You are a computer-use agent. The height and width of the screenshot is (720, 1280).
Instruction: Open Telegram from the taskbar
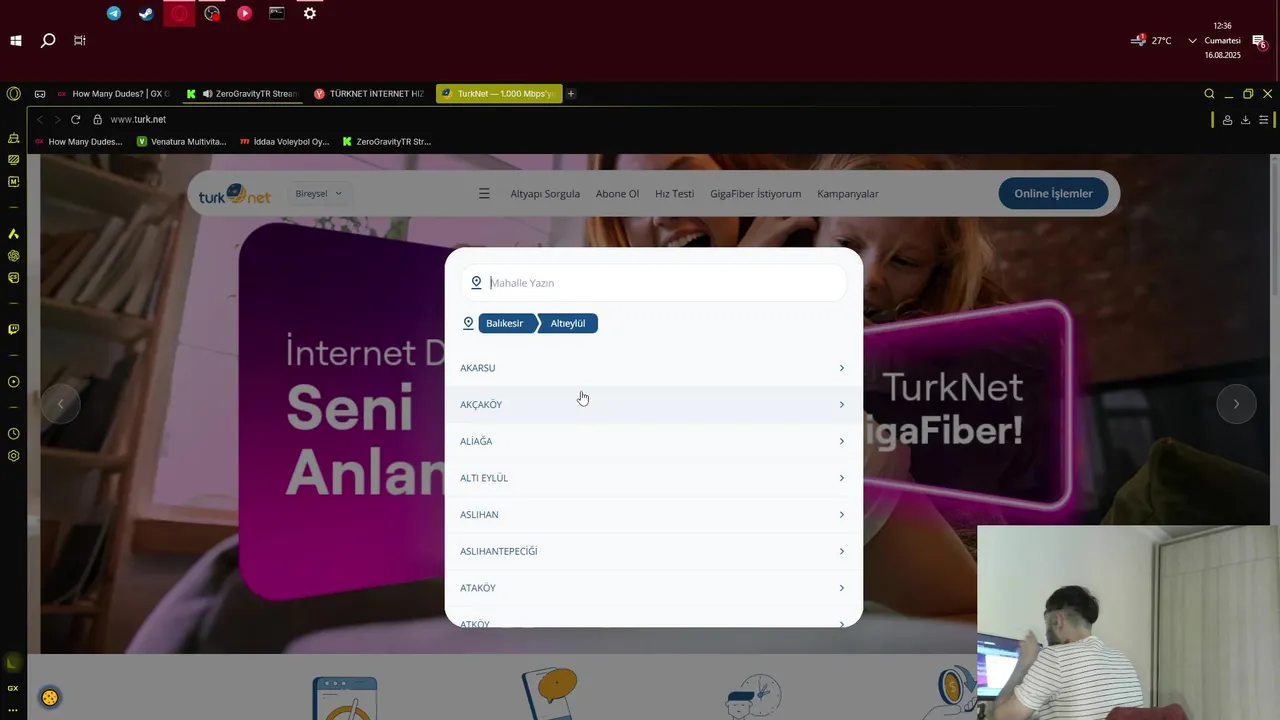tap(114, 13)
